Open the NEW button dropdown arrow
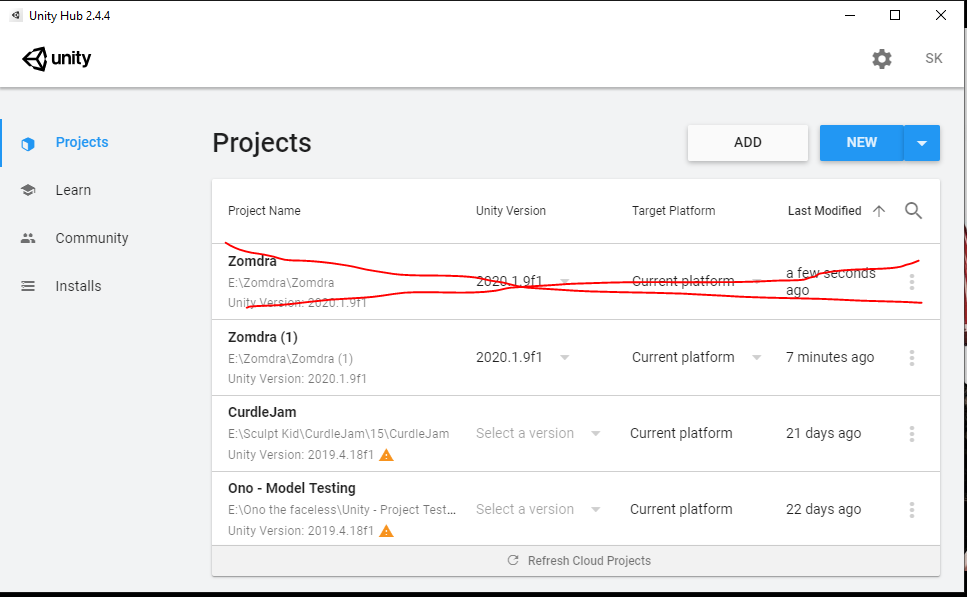 pos(921,143)
